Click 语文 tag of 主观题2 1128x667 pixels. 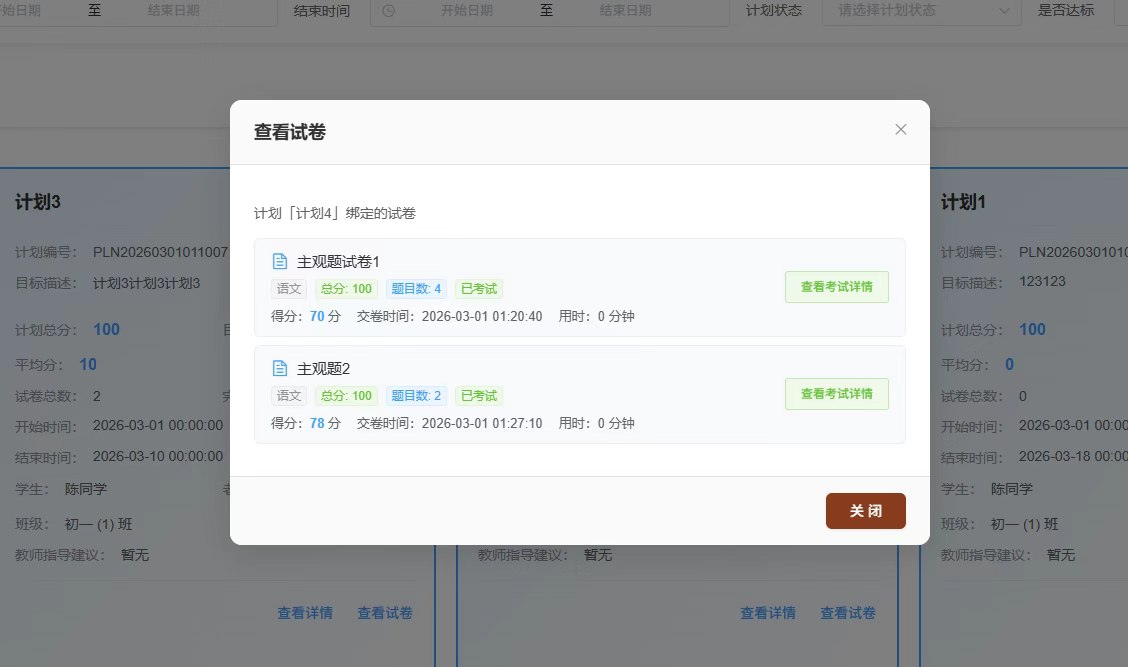(x=288, y=396)
